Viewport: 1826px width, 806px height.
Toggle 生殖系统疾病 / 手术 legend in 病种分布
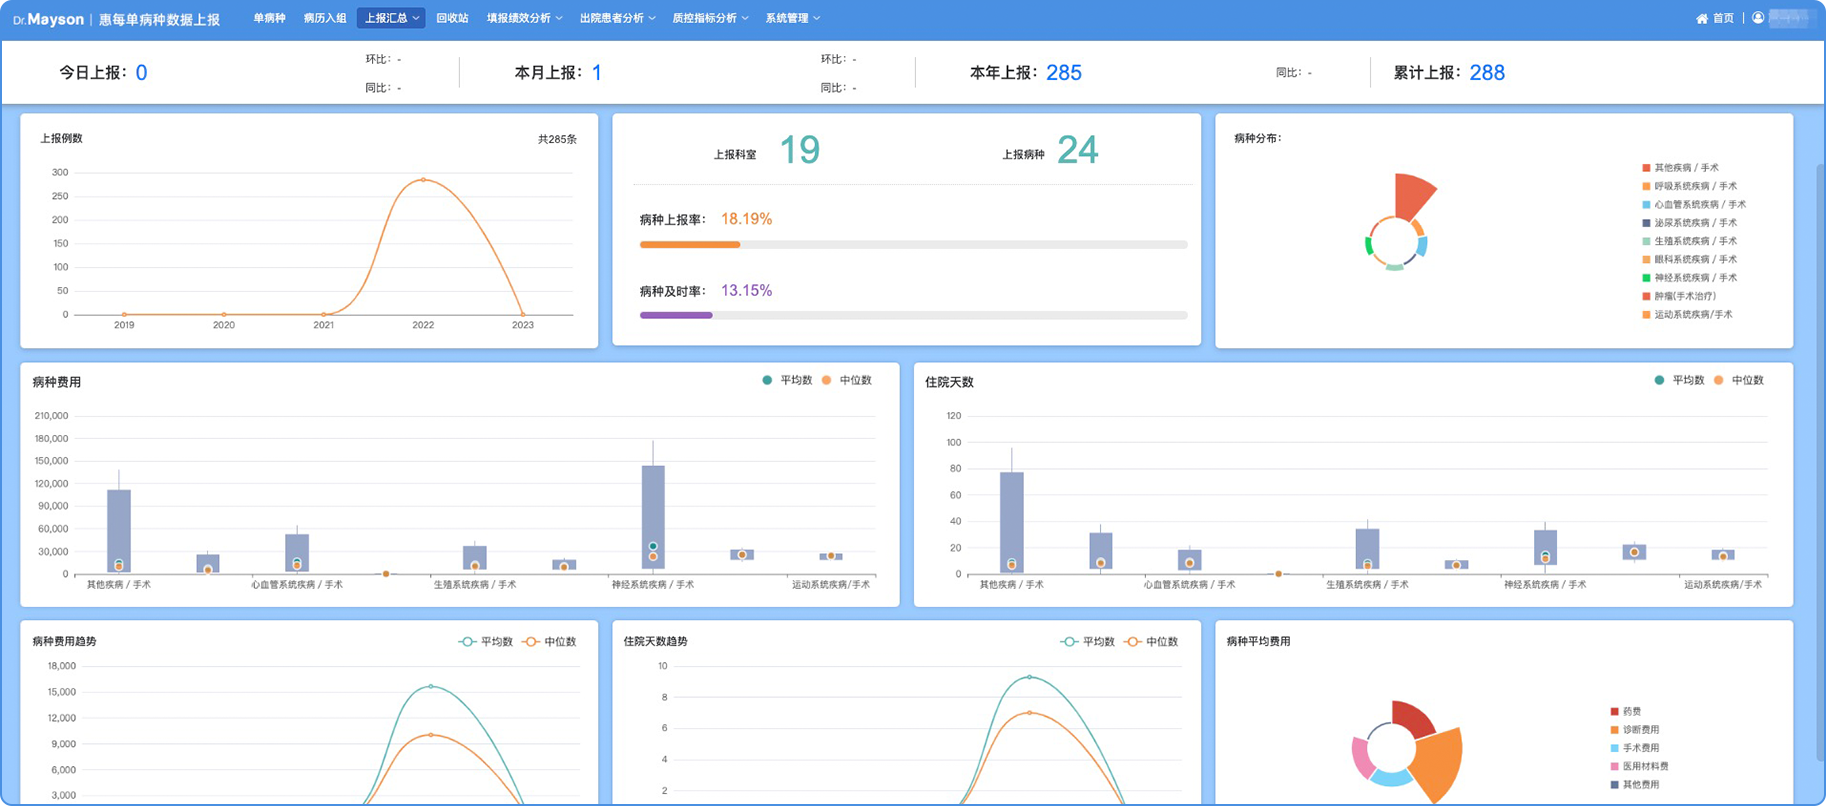point(1689,241)
